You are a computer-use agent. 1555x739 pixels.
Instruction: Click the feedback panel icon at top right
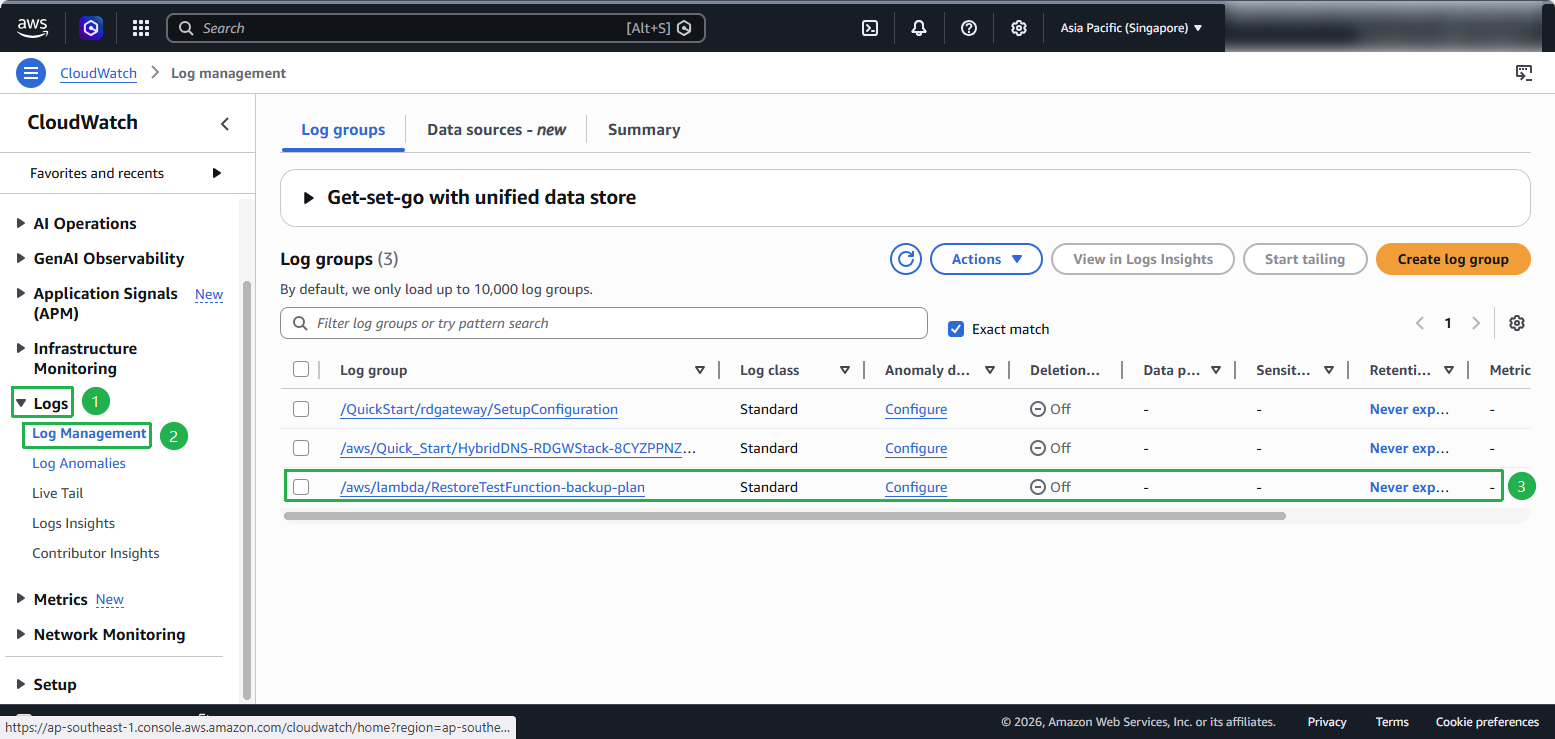pyautogui.click(x=1524, y=73)
